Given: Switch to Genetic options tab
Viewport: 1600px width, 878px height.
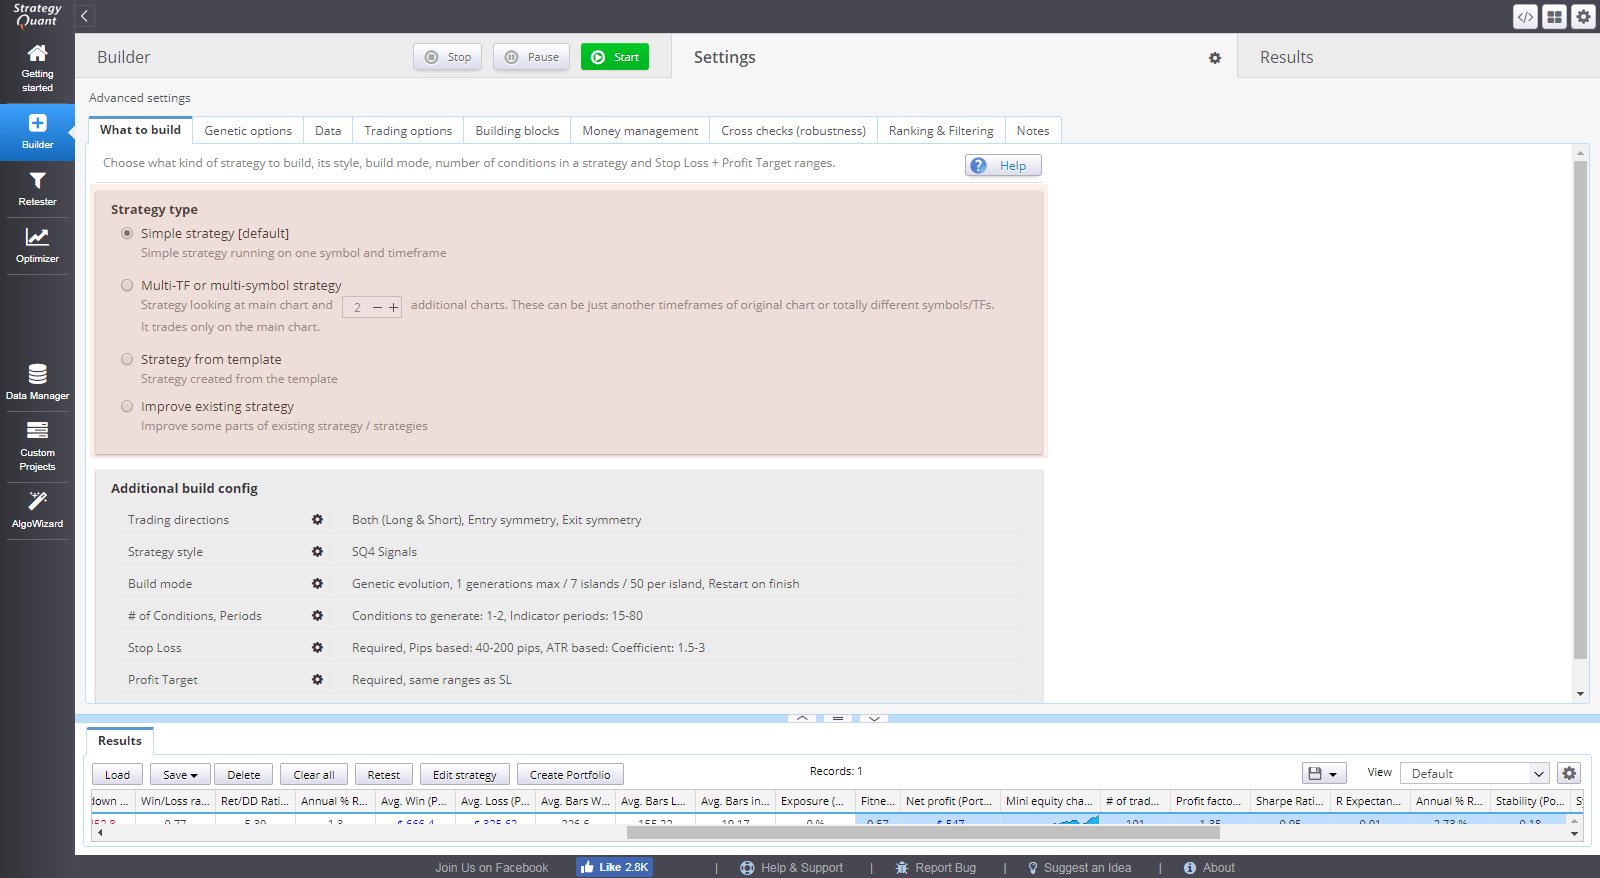Looking at the screenshot, I should (248, 131).
